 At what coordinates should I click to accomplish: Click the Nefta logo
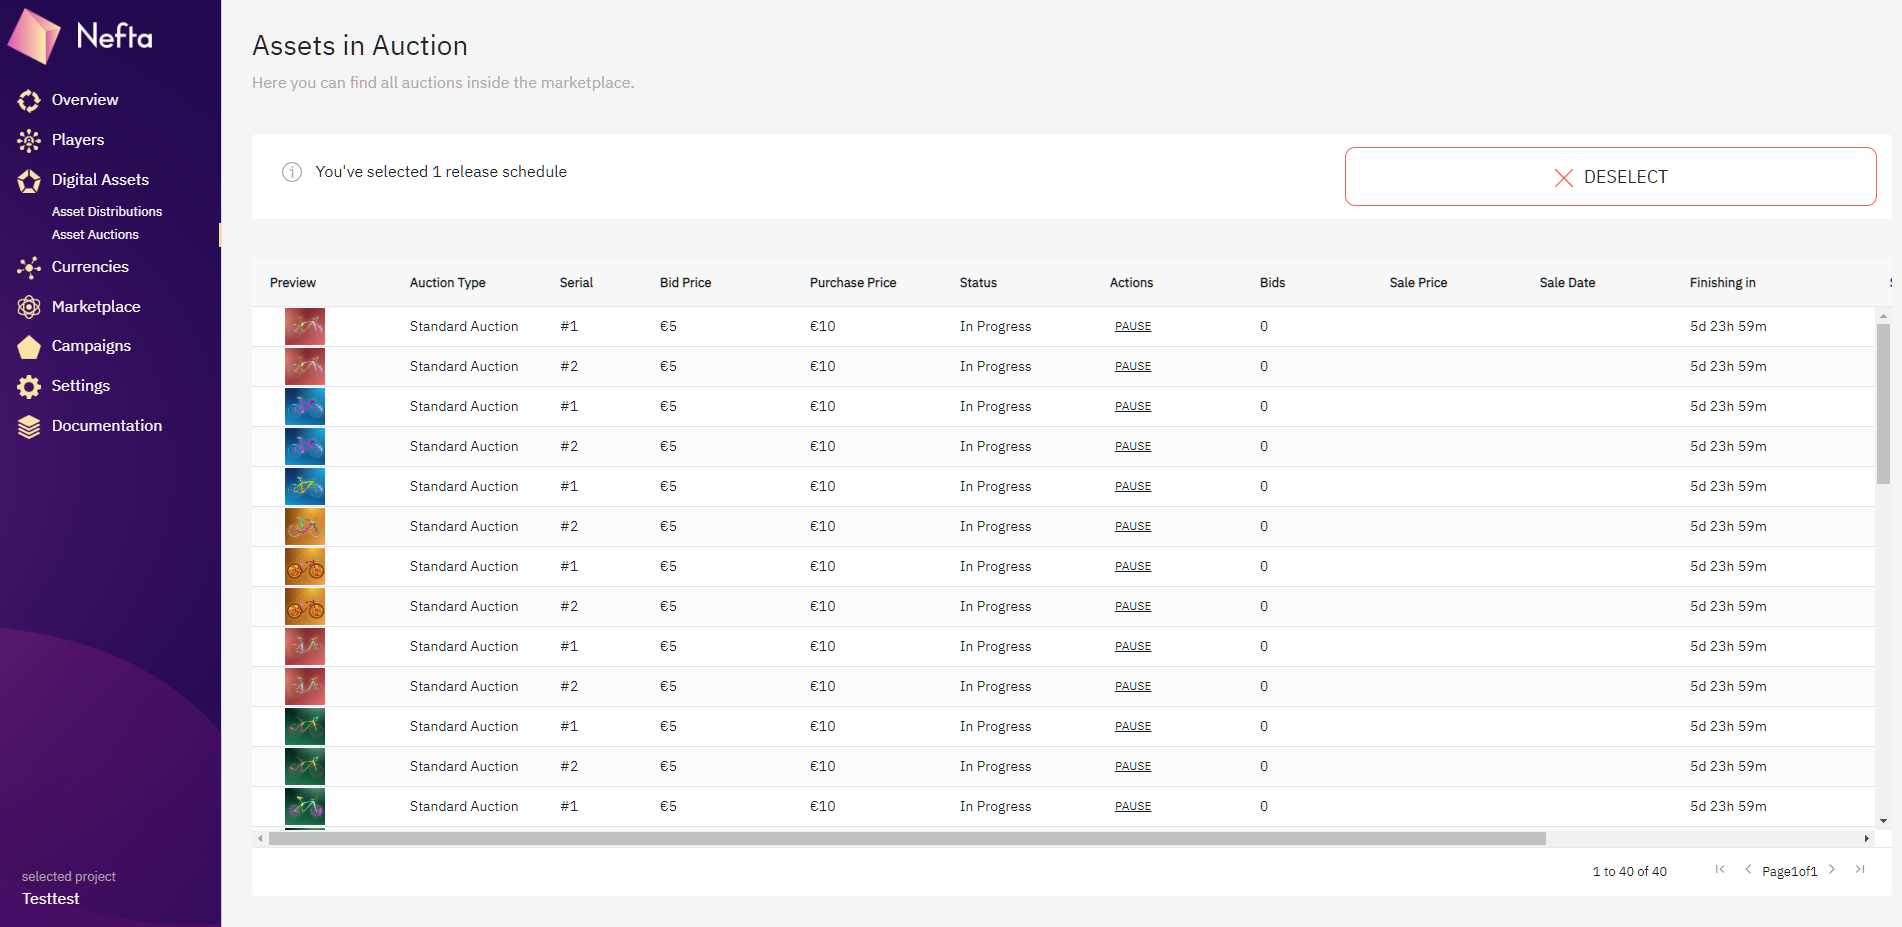(81, 37)
